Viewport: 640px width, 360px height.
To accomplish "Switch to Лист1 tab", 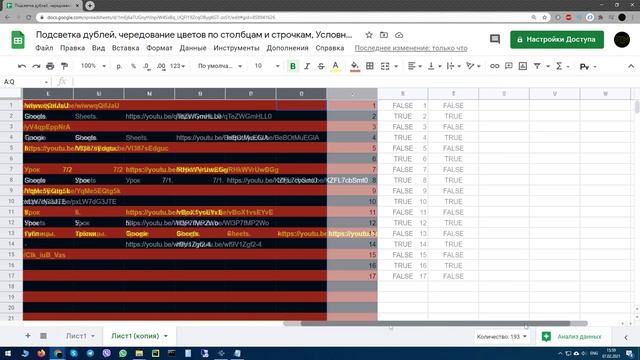I will (76, 336).
